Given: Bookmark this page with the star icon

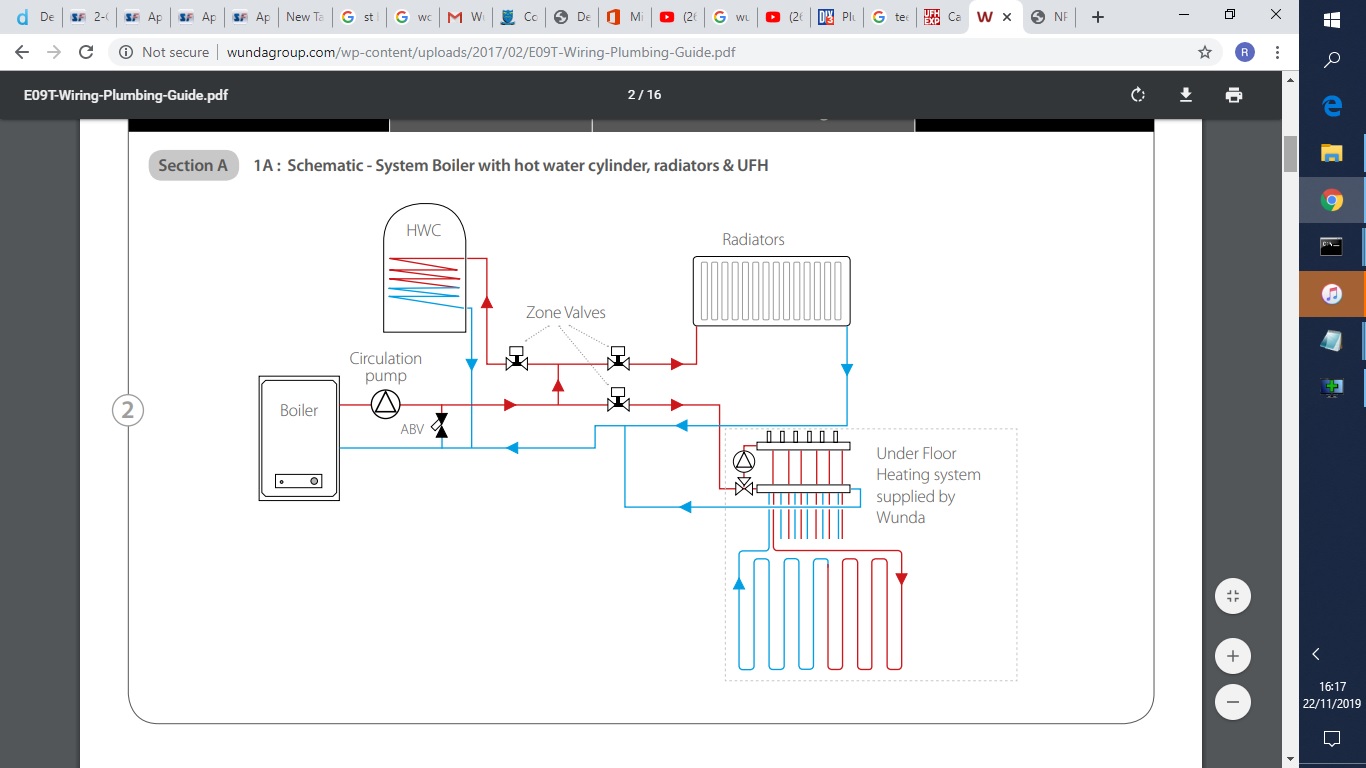Looking at the screenshot, I should tap(1205, 52).
